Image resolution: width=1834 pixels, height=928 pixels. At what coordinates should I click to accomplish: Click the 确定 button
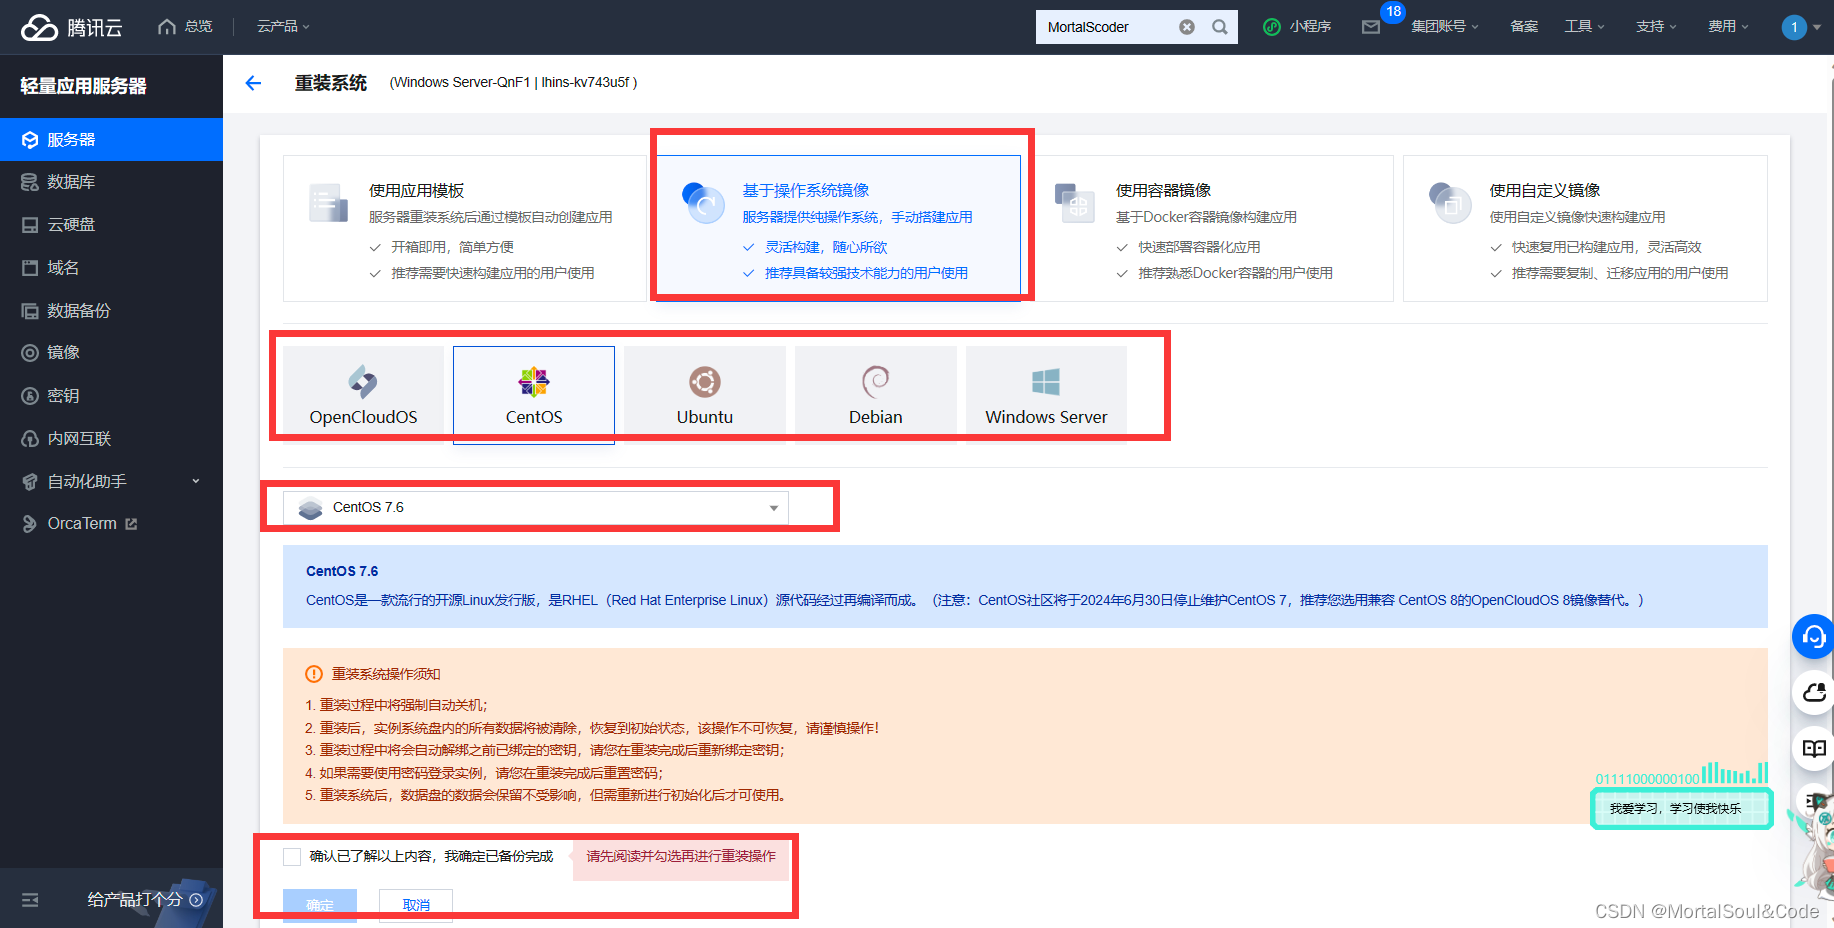pos(320,905)
